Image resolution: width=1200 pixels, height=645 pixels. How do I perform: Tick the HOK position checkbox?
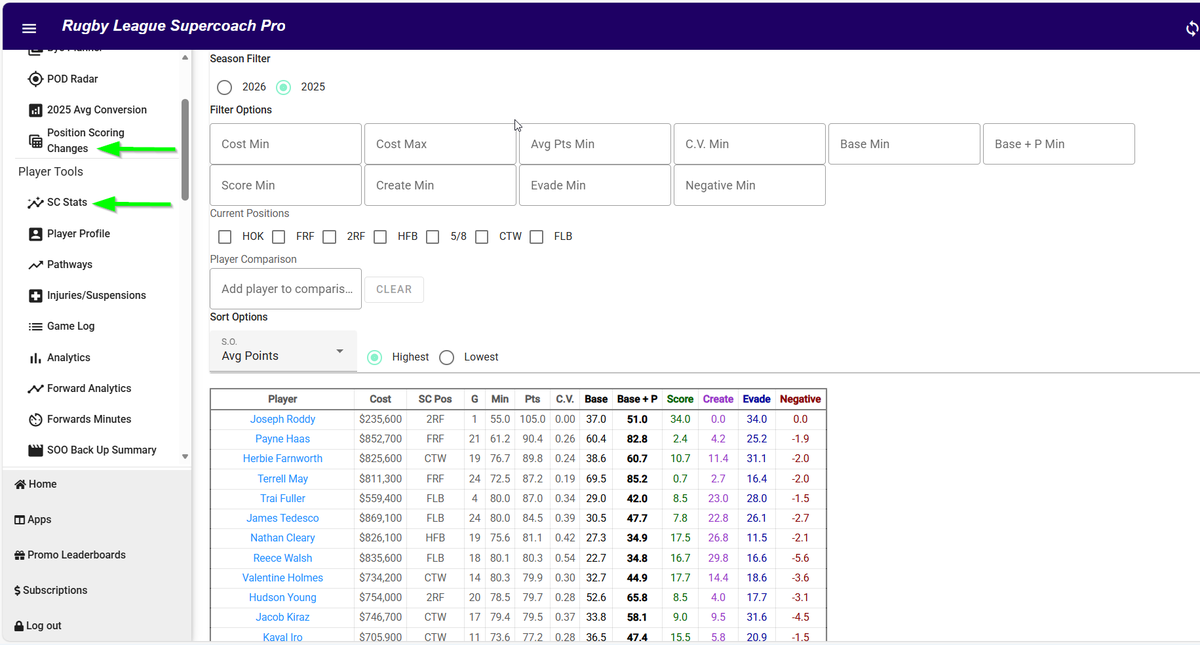click(225, 237)
